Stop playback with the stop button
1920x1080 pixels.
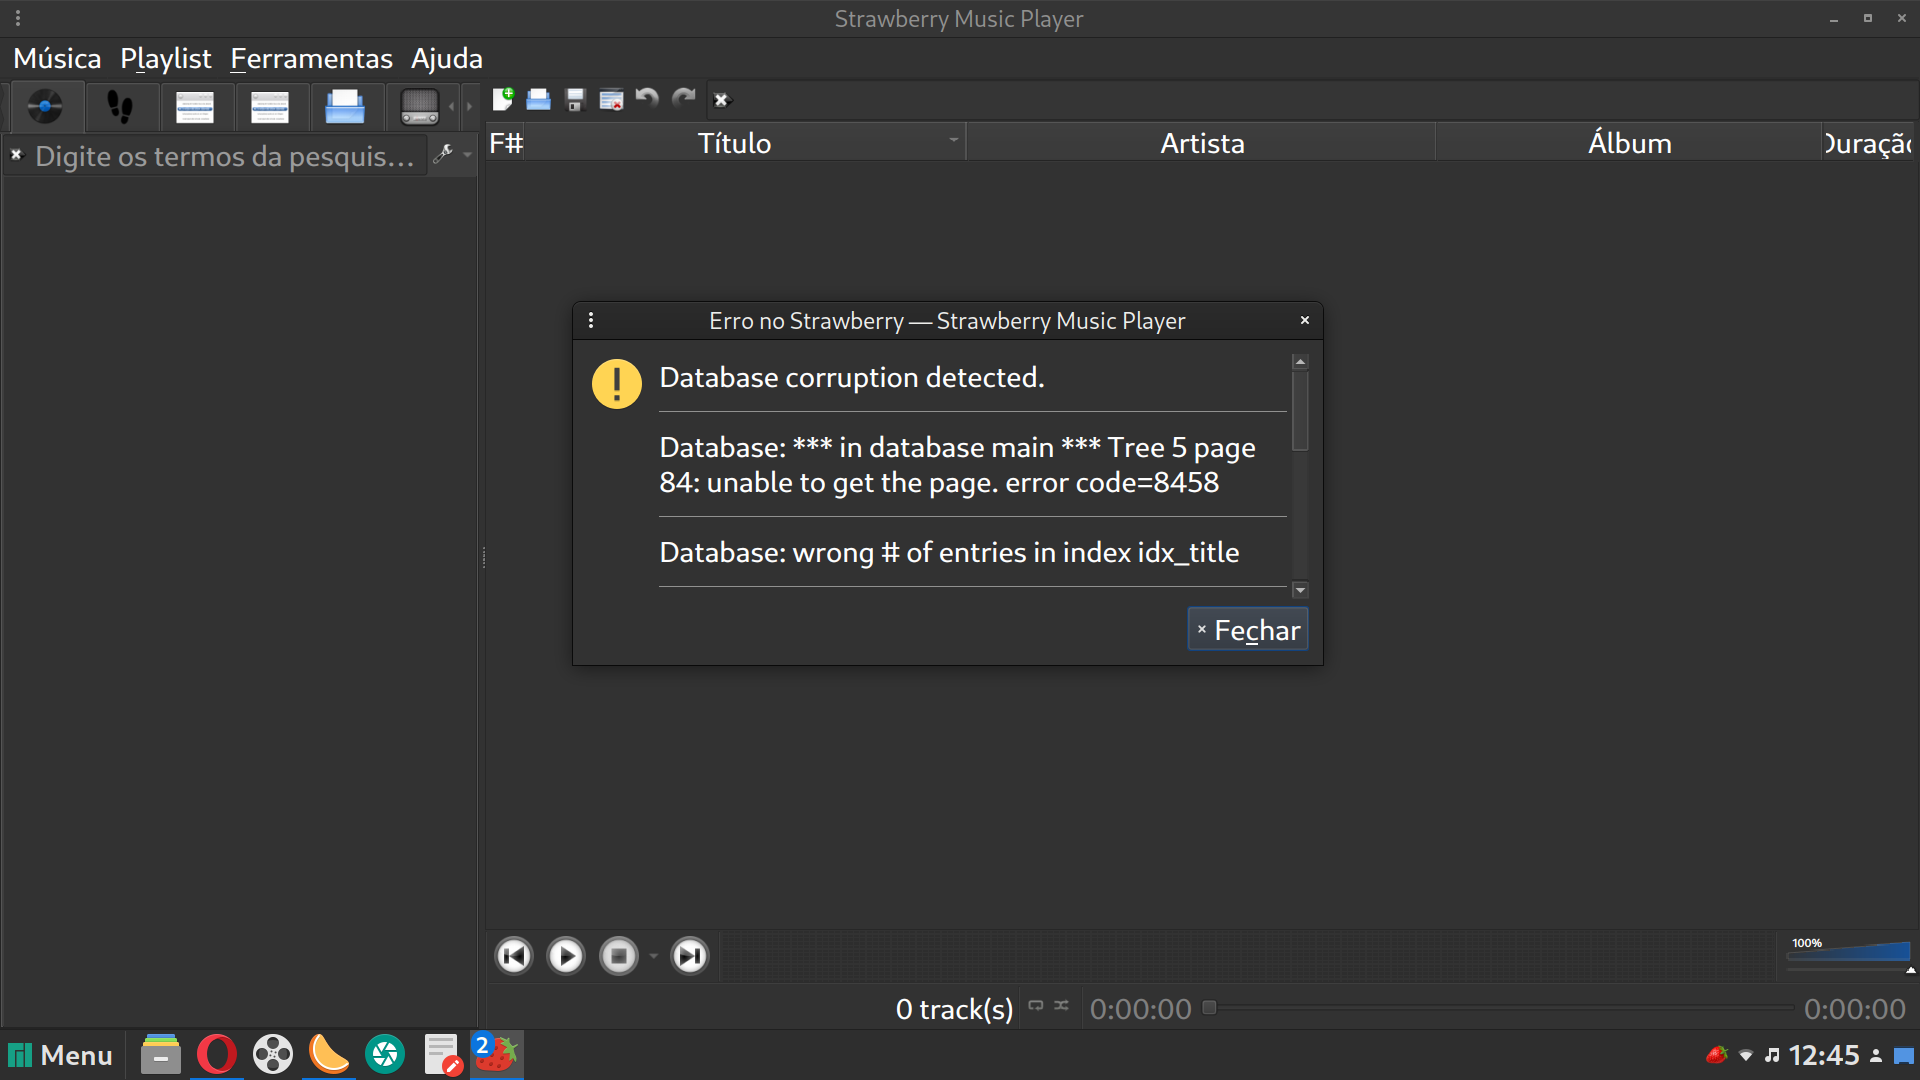pyautogui.click(x=619, y=956)
